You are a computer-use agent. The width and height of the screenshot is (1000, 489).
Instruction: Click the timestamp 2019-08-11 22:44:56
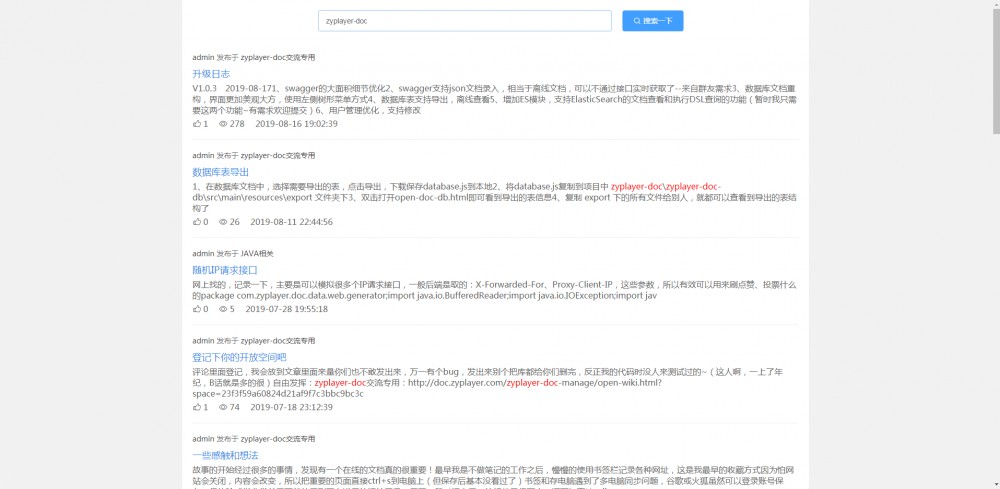tap(291, 222)
